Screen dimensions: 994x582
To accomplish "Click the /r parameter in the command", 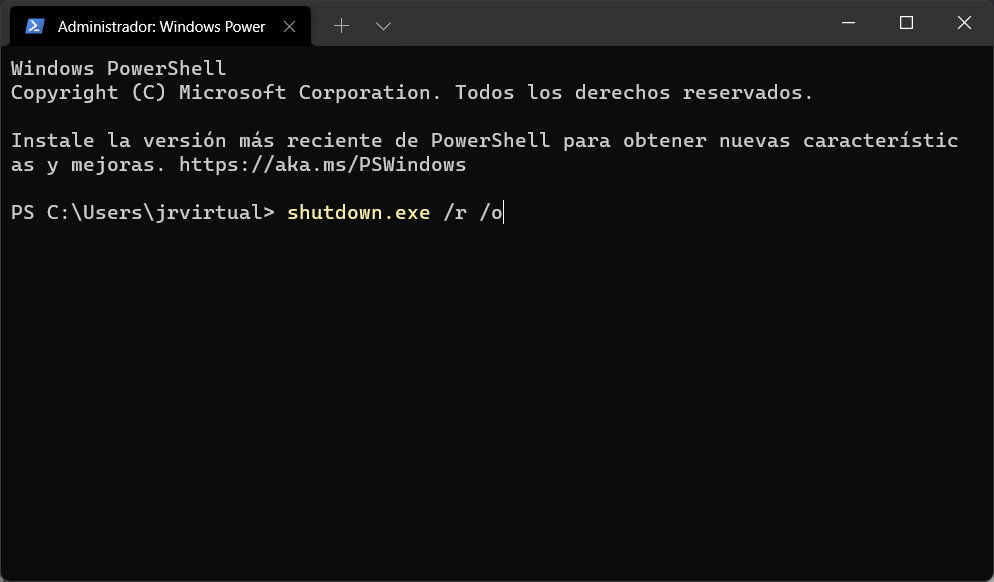I will click(454, 212).
